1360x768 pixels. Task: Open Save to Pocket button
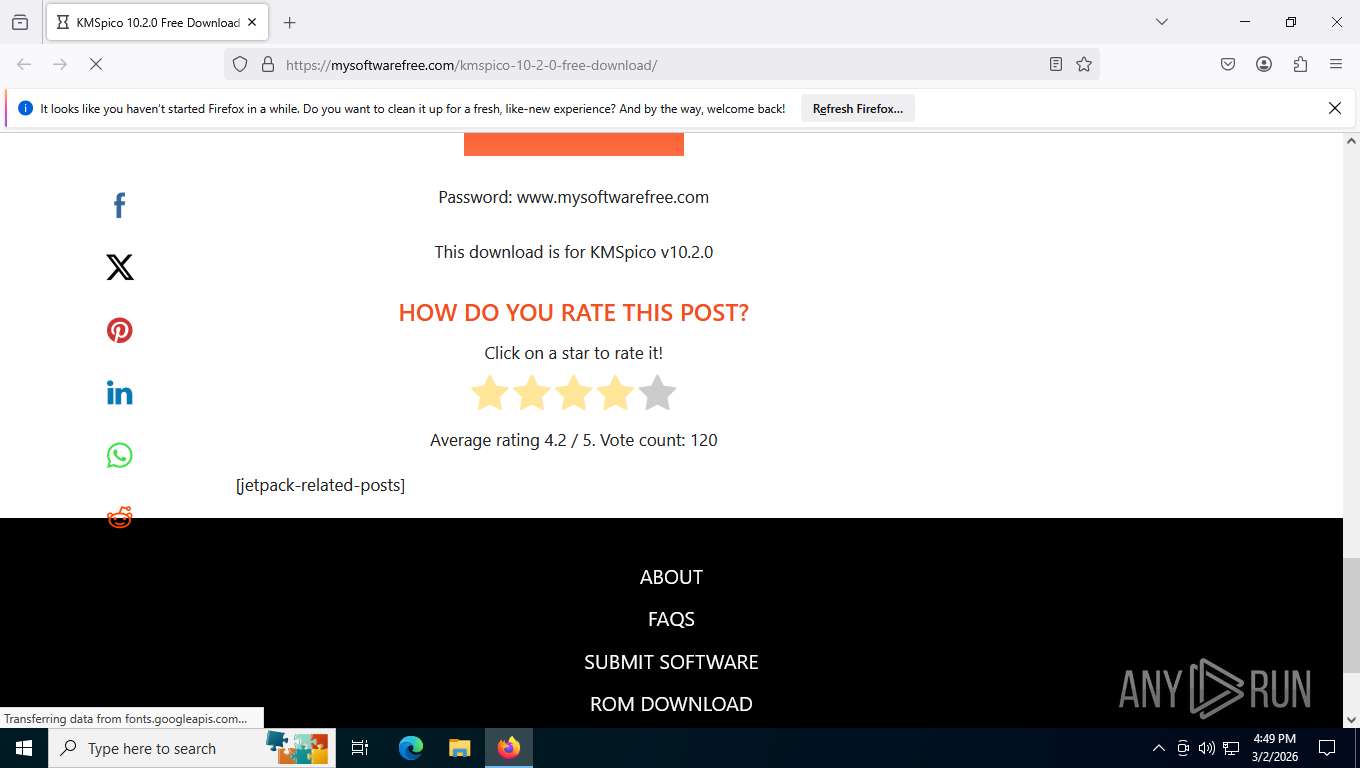[x=1228, y=64]
